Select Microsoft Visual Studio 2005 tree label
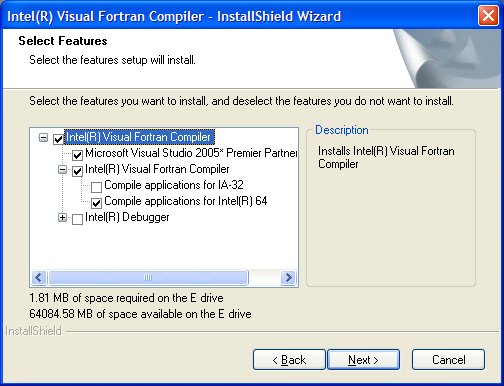 (x=191, y=153)
